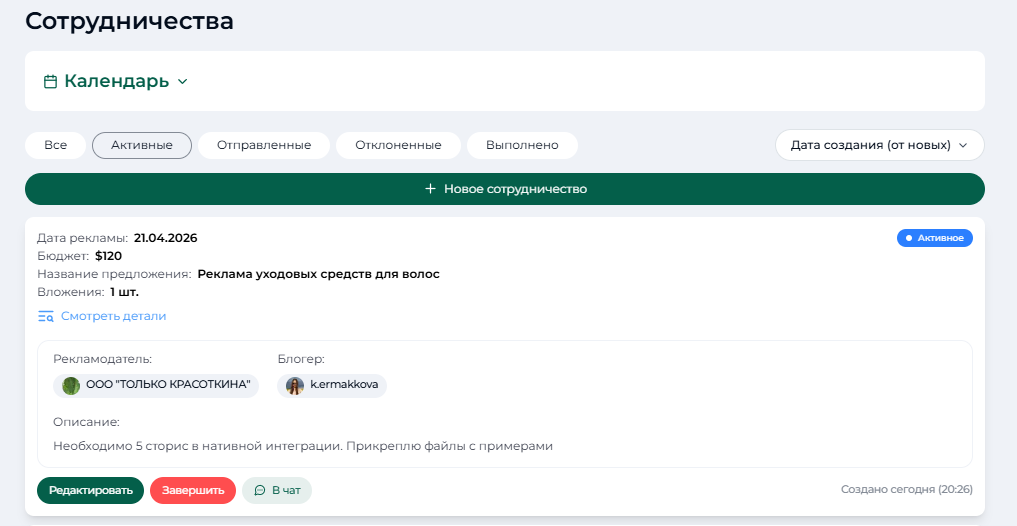
Task: Open advertiser ООО "ТОЛЬКО КРАСОТКИНА" chip
Action: coord(156,385)
